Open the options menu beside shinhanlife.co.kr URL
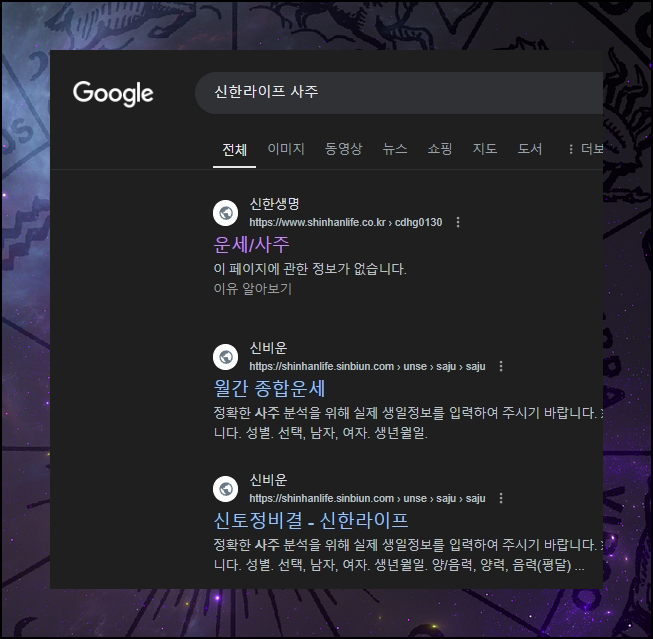The image size is (653, 639). coord(458,222)
